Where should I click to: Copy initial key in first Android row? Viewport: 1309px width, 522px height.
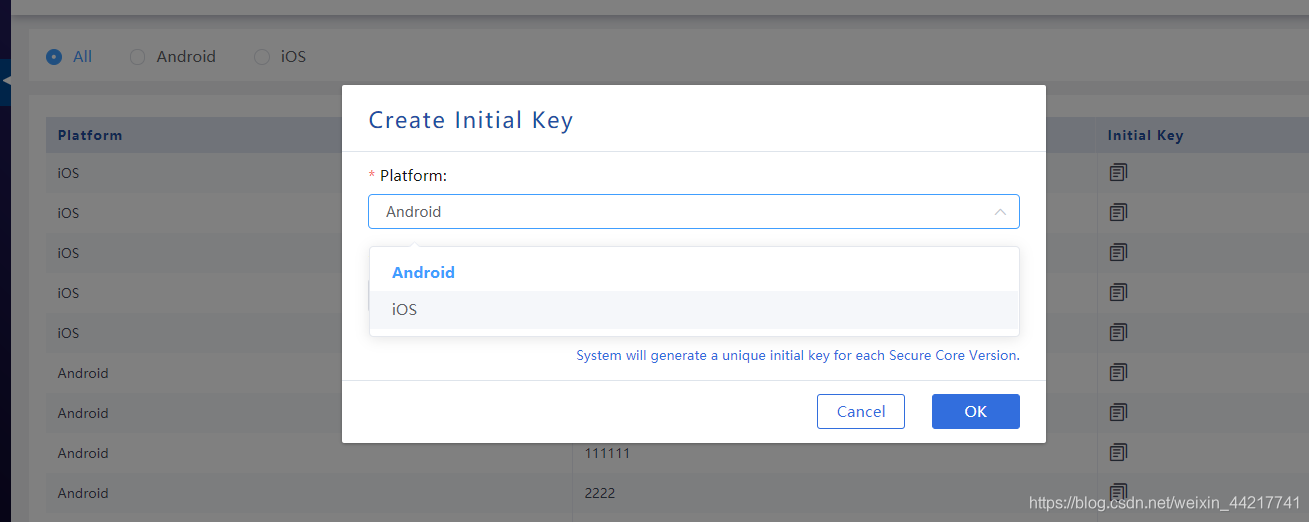pyautogui.click(x=1118, y=372)
